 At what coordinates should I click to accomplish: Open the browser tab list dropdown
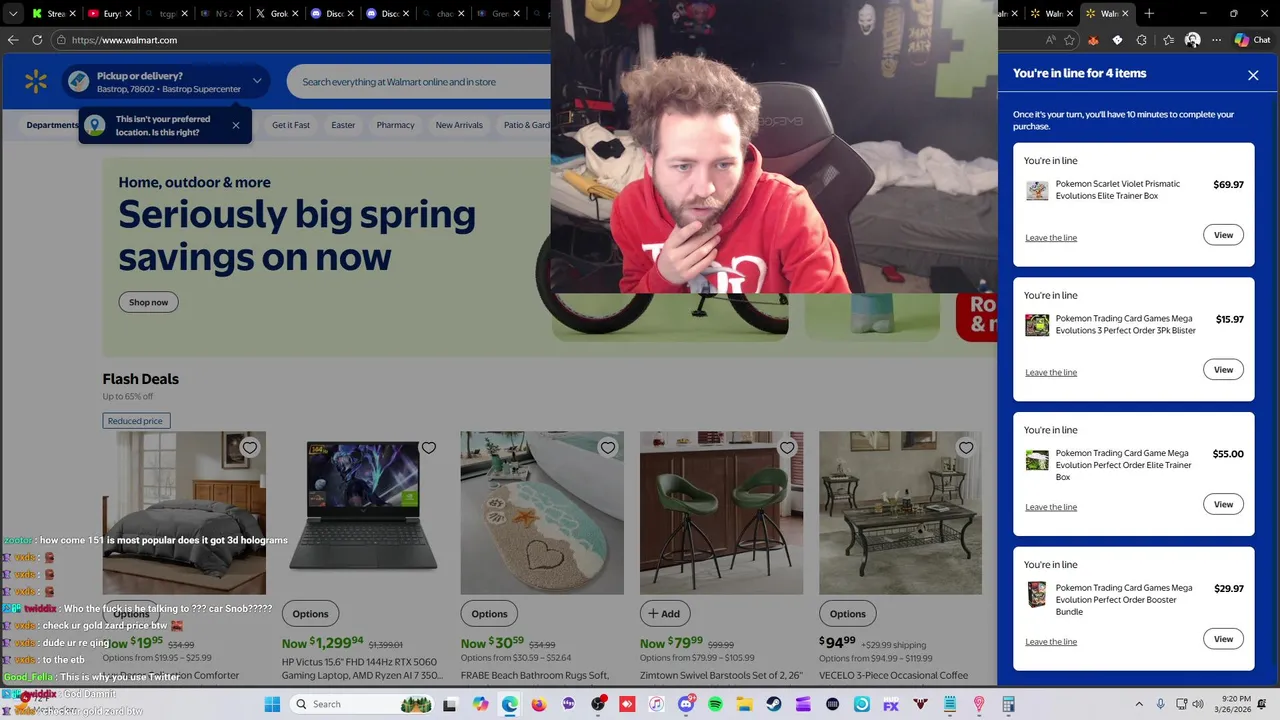(13, 14)
